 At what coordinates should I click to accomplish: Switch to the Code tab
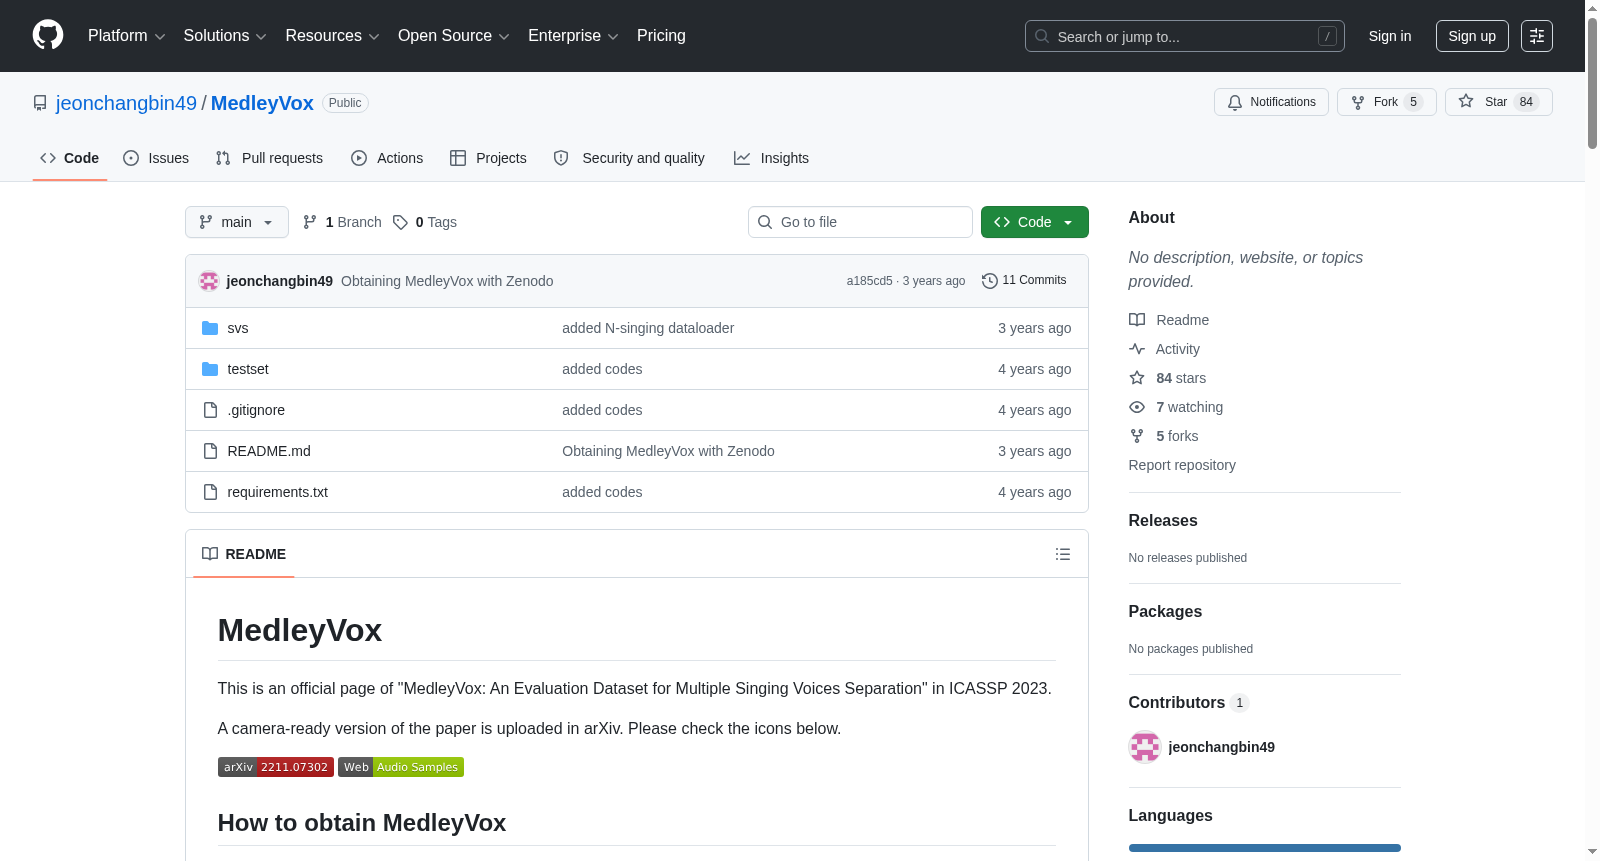pos(70,158)
